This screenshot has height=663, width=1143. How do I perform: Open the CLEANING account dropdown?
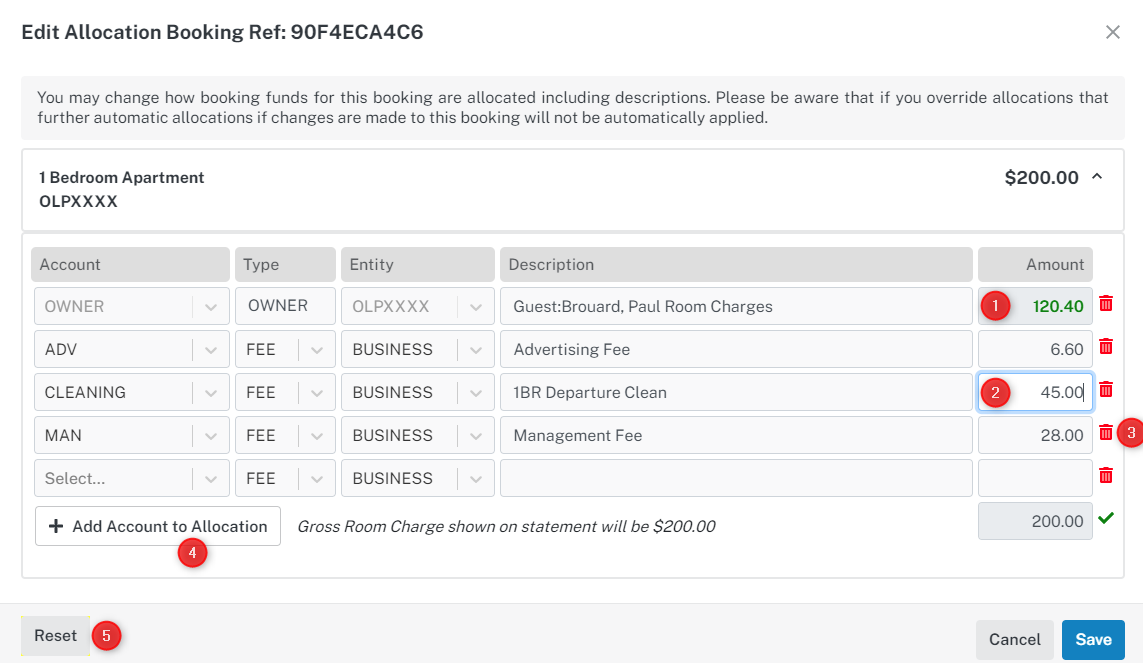click(x=211, y=393)
